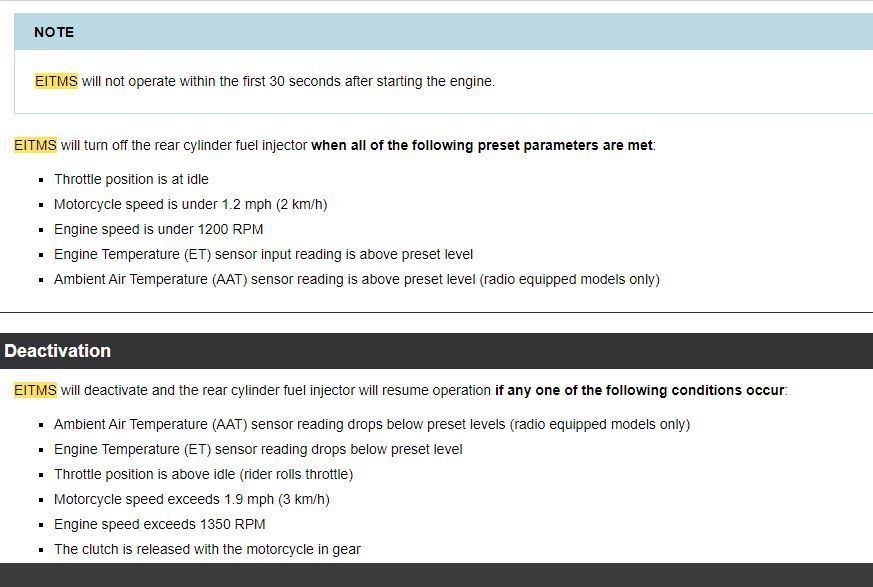Viewport: 873px width, 587px height.
Task: Click bold text 'if any one of the following conditions occur'
Action: pyautogui.click(x=640, y=390)
